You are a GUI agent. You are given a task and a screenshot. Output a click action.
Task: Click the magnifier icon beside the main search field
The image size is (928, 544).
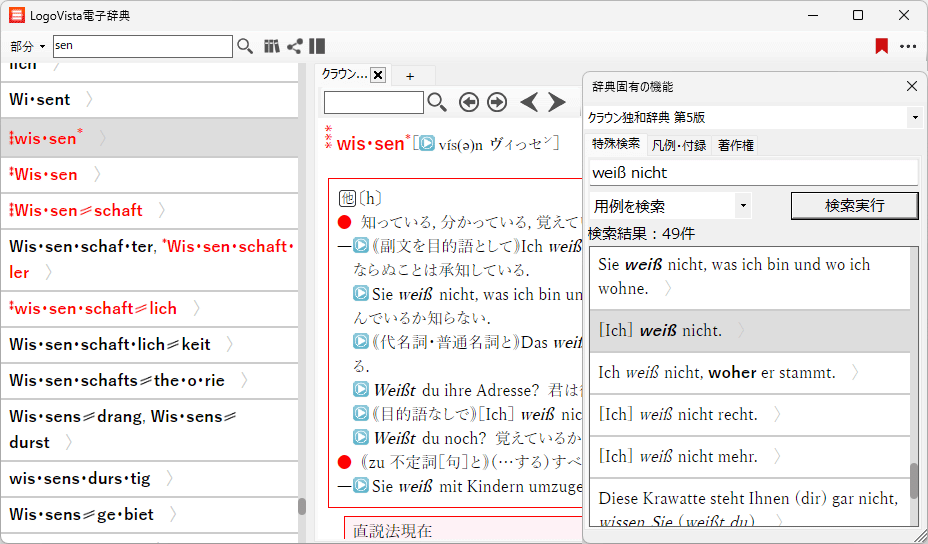pyautogui.click(x=245, y=46)
